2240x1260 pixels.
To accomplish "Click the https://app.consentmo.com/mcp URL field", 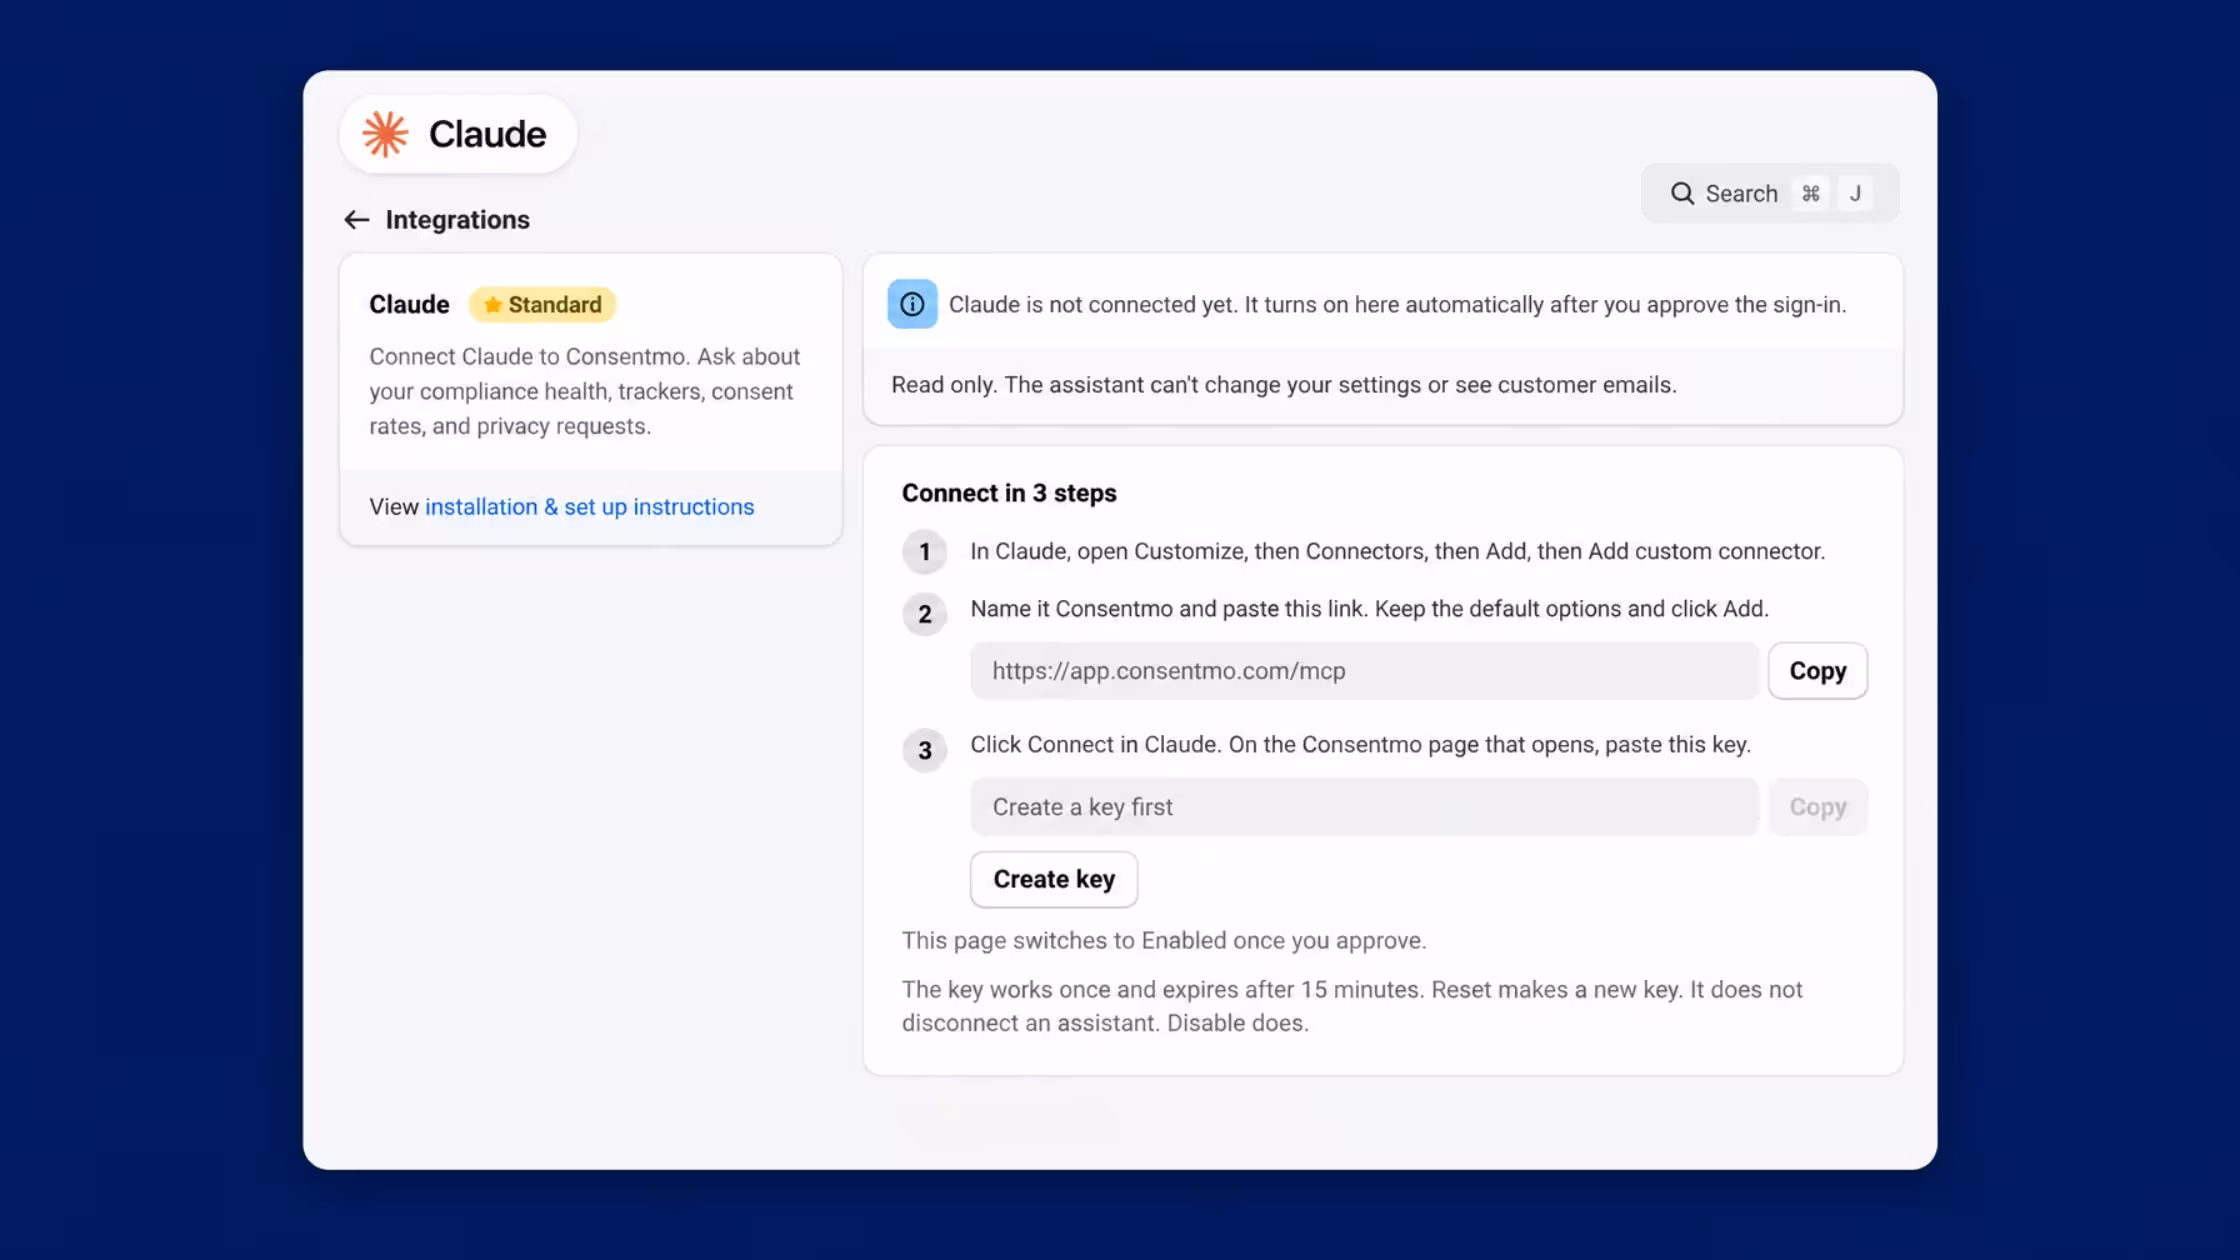I will (1364, 671).
